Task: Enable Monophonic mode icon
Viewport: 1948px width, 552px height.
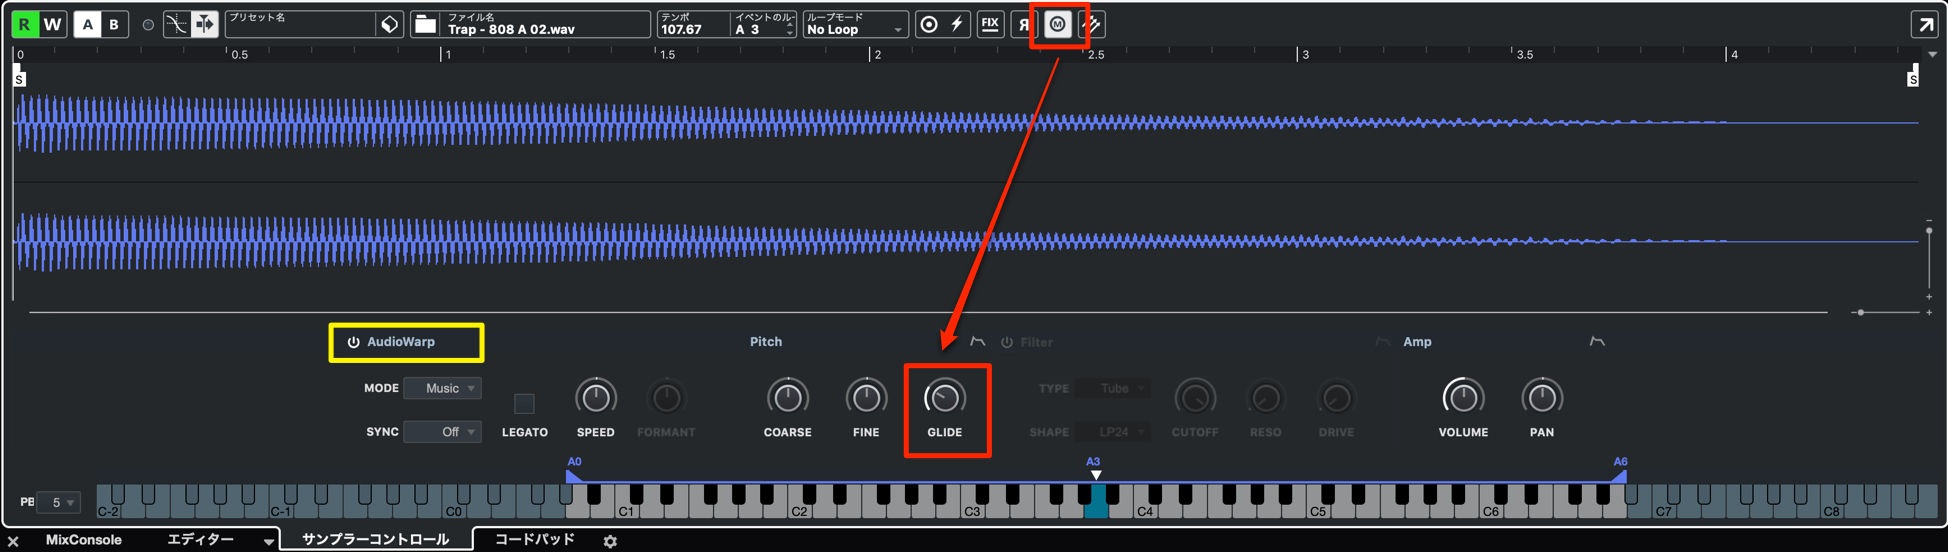Action: tap(1057, 24)
